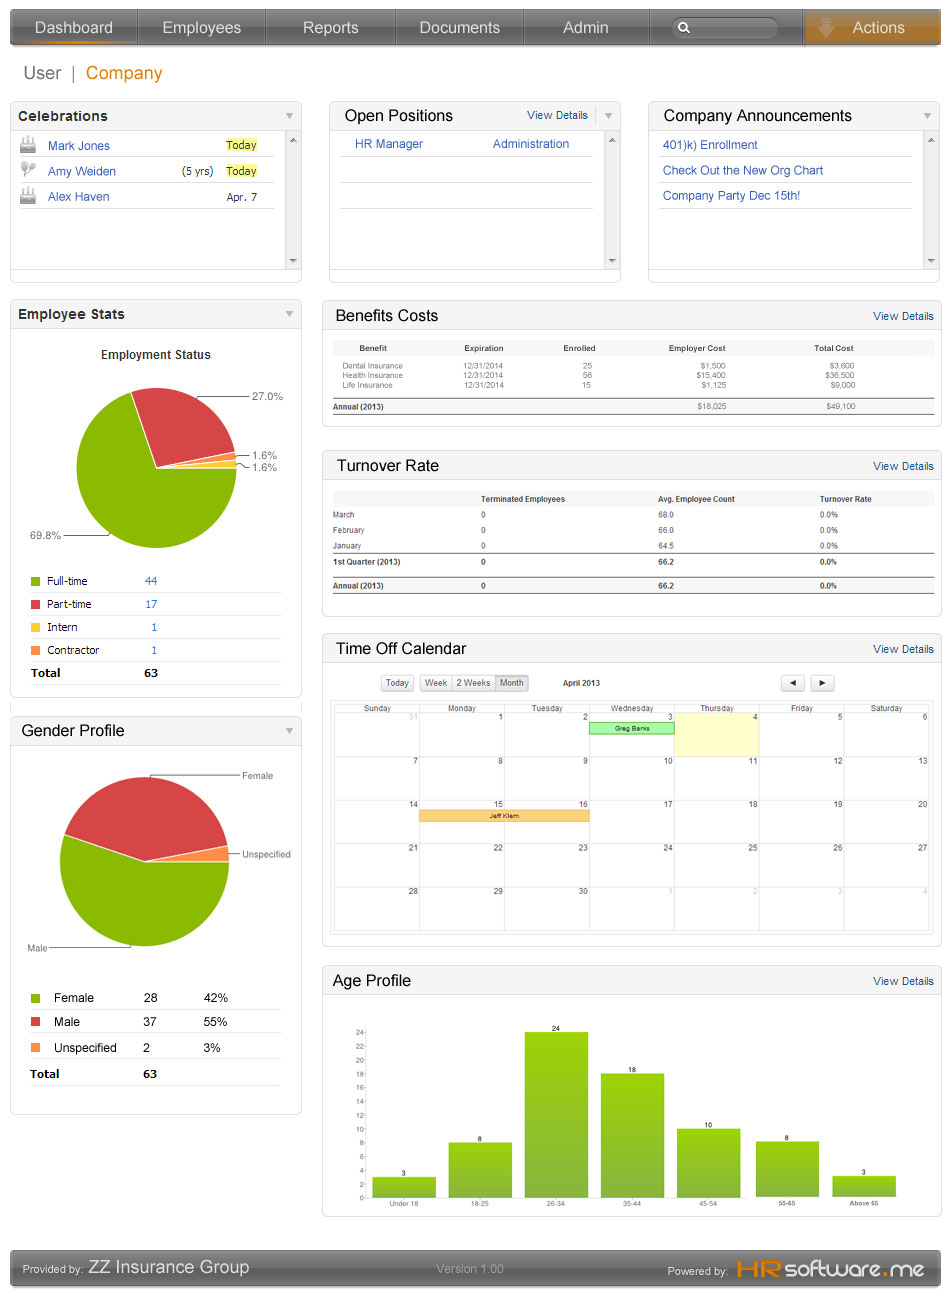The width and height of the screenshot is (952, 1301).
Task: Open the Reports section
Action: pyautogui.click(x=330, y=27)
